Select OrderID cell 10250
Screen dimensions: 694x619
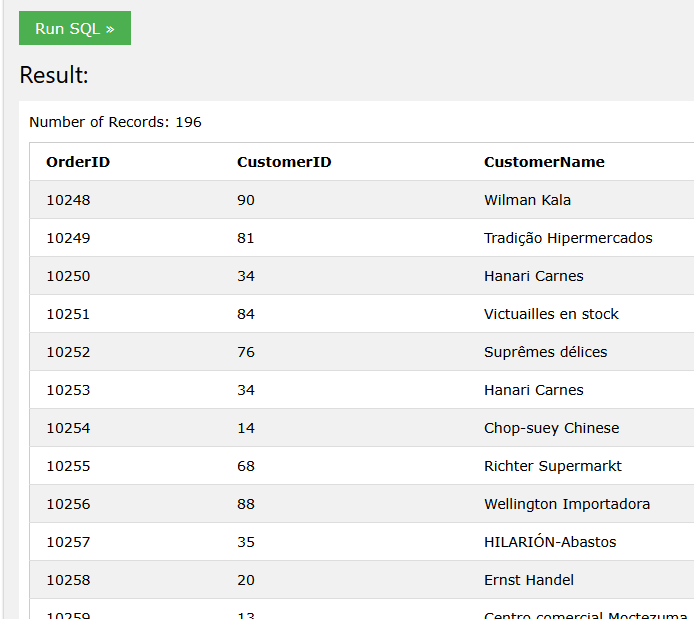click(68, 276)
